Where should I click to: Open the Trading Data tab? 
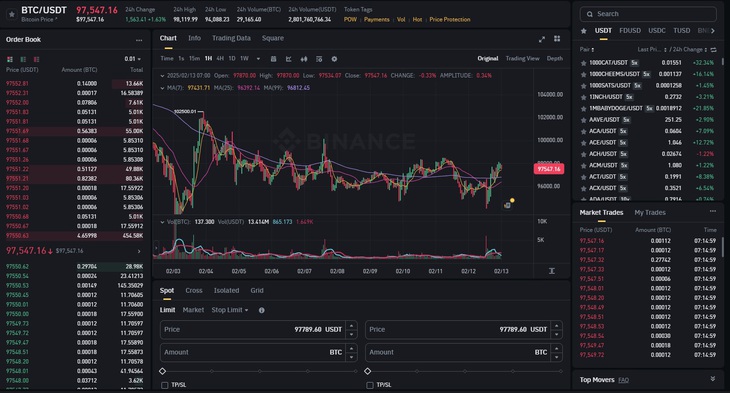pyautogui.click(x=231, y=38)
